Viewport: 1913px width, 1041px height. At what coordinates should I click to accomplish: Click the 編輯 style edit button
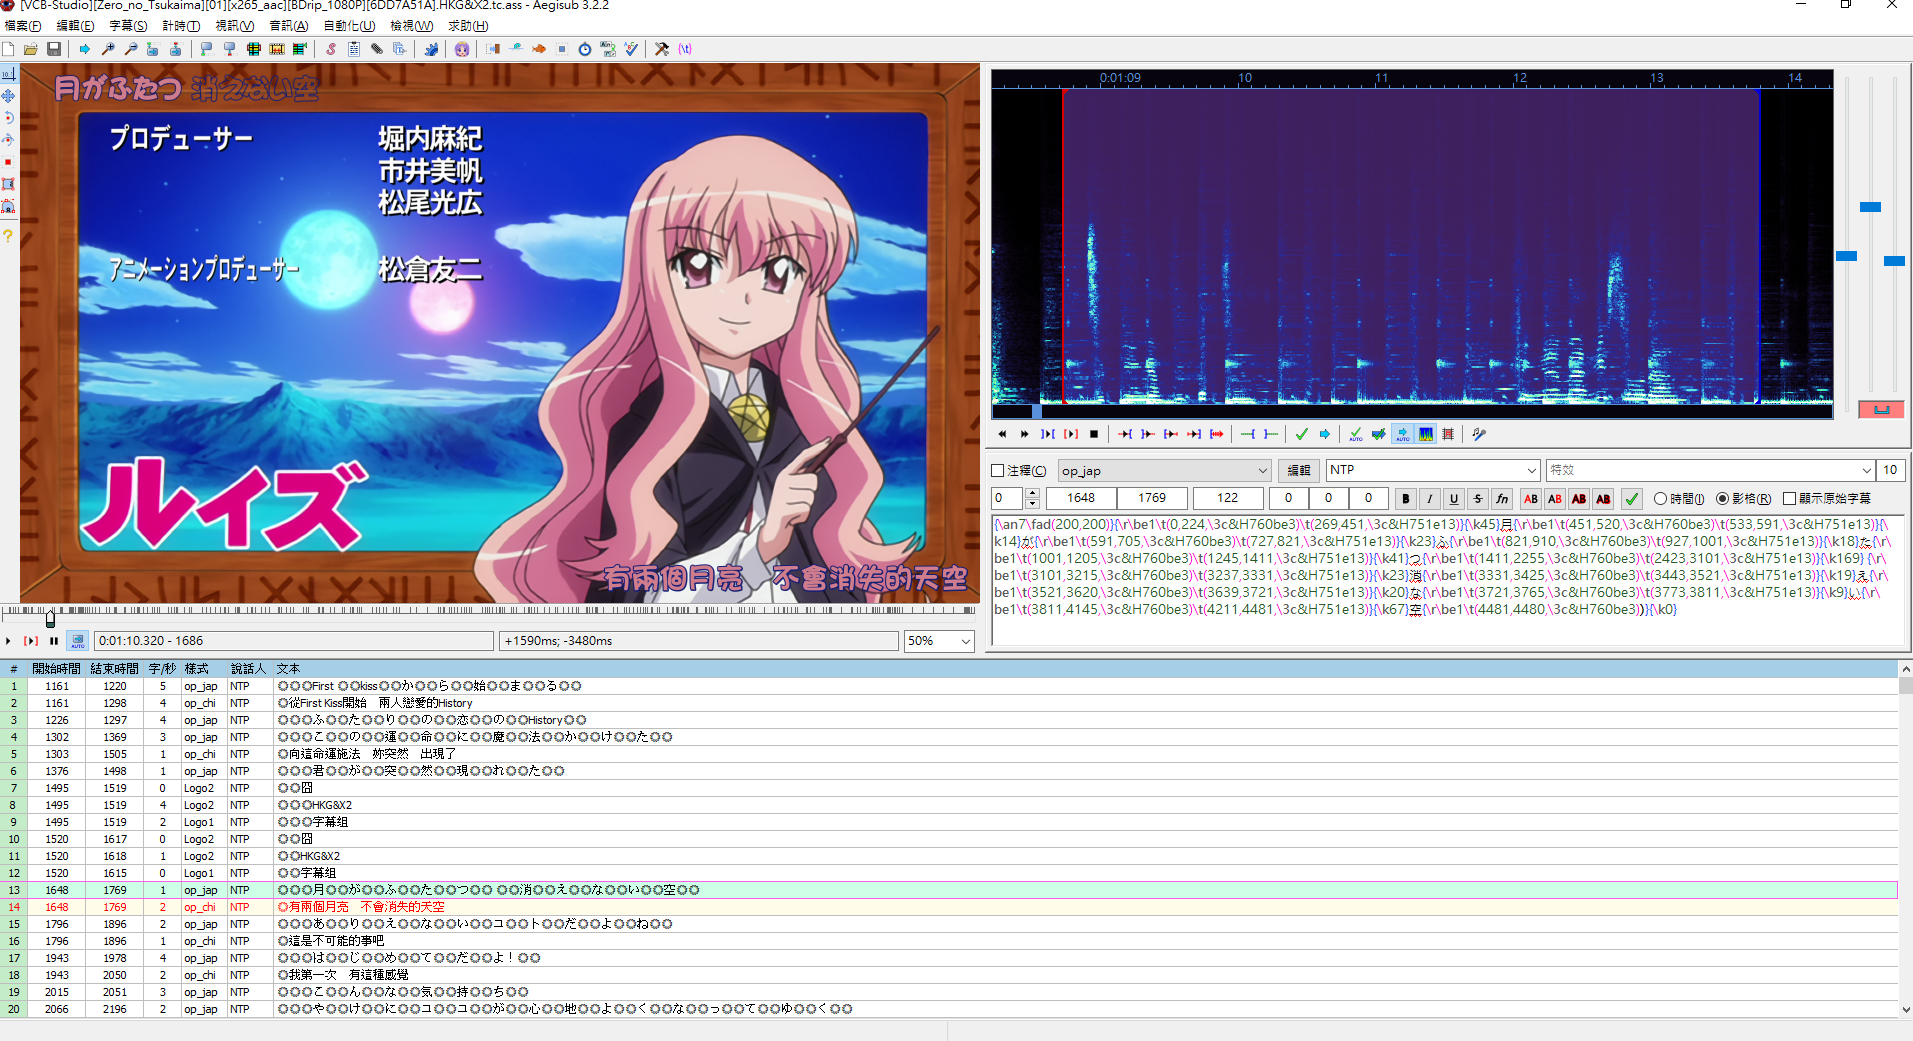[x=1299, y=471]
